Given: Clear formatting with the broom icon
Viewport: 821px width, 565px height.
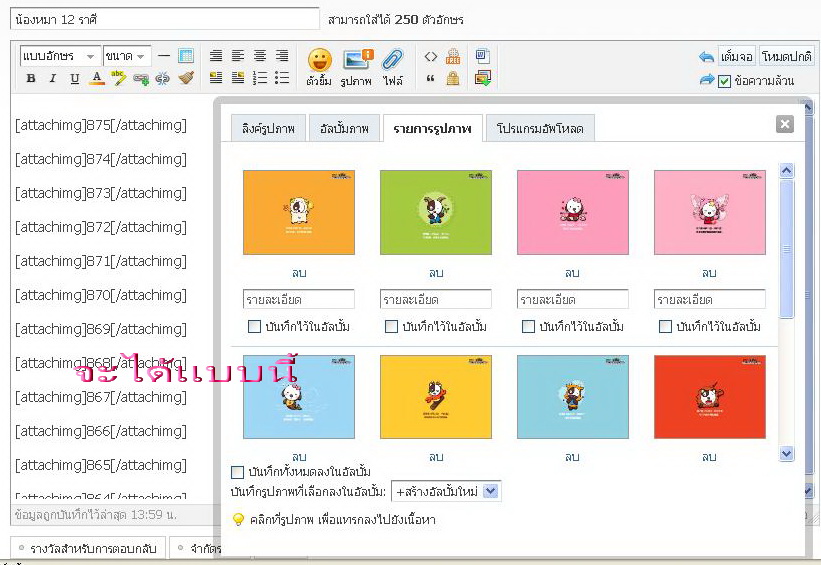Looking at the screenshot, I should pyautogui.click(x=186, y=79).
